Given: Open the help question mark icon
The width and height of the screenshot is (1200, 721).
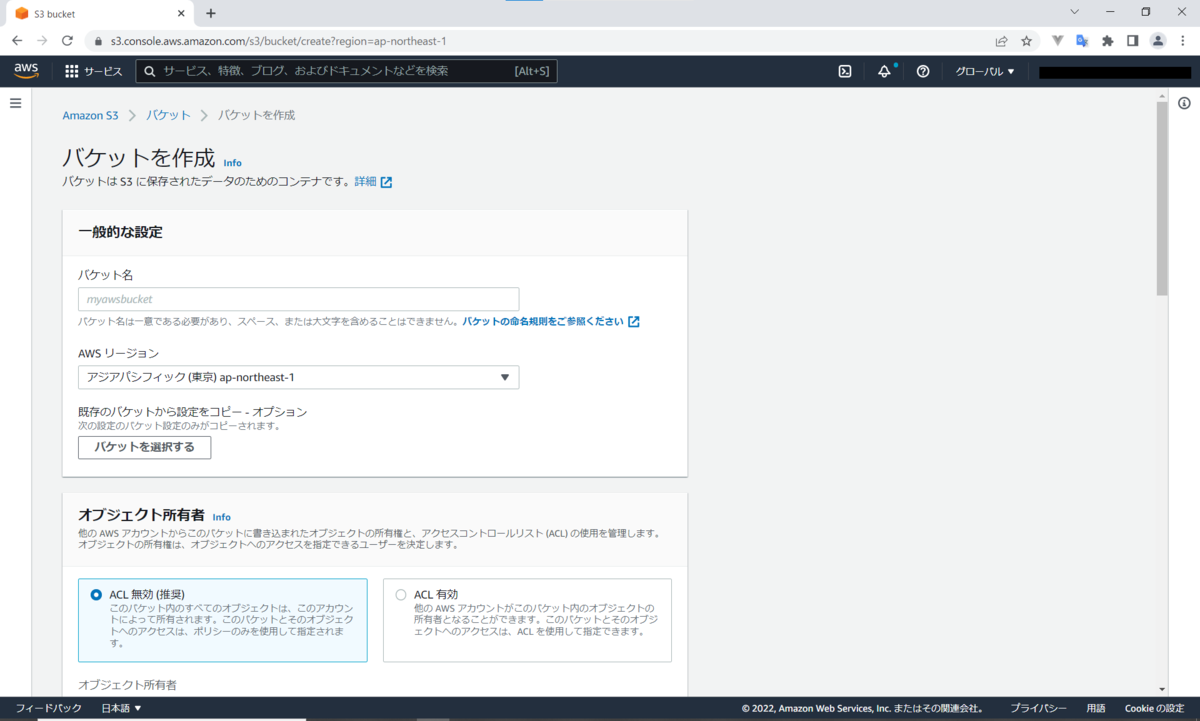Looking at the screenshot, I should [923, 71].
